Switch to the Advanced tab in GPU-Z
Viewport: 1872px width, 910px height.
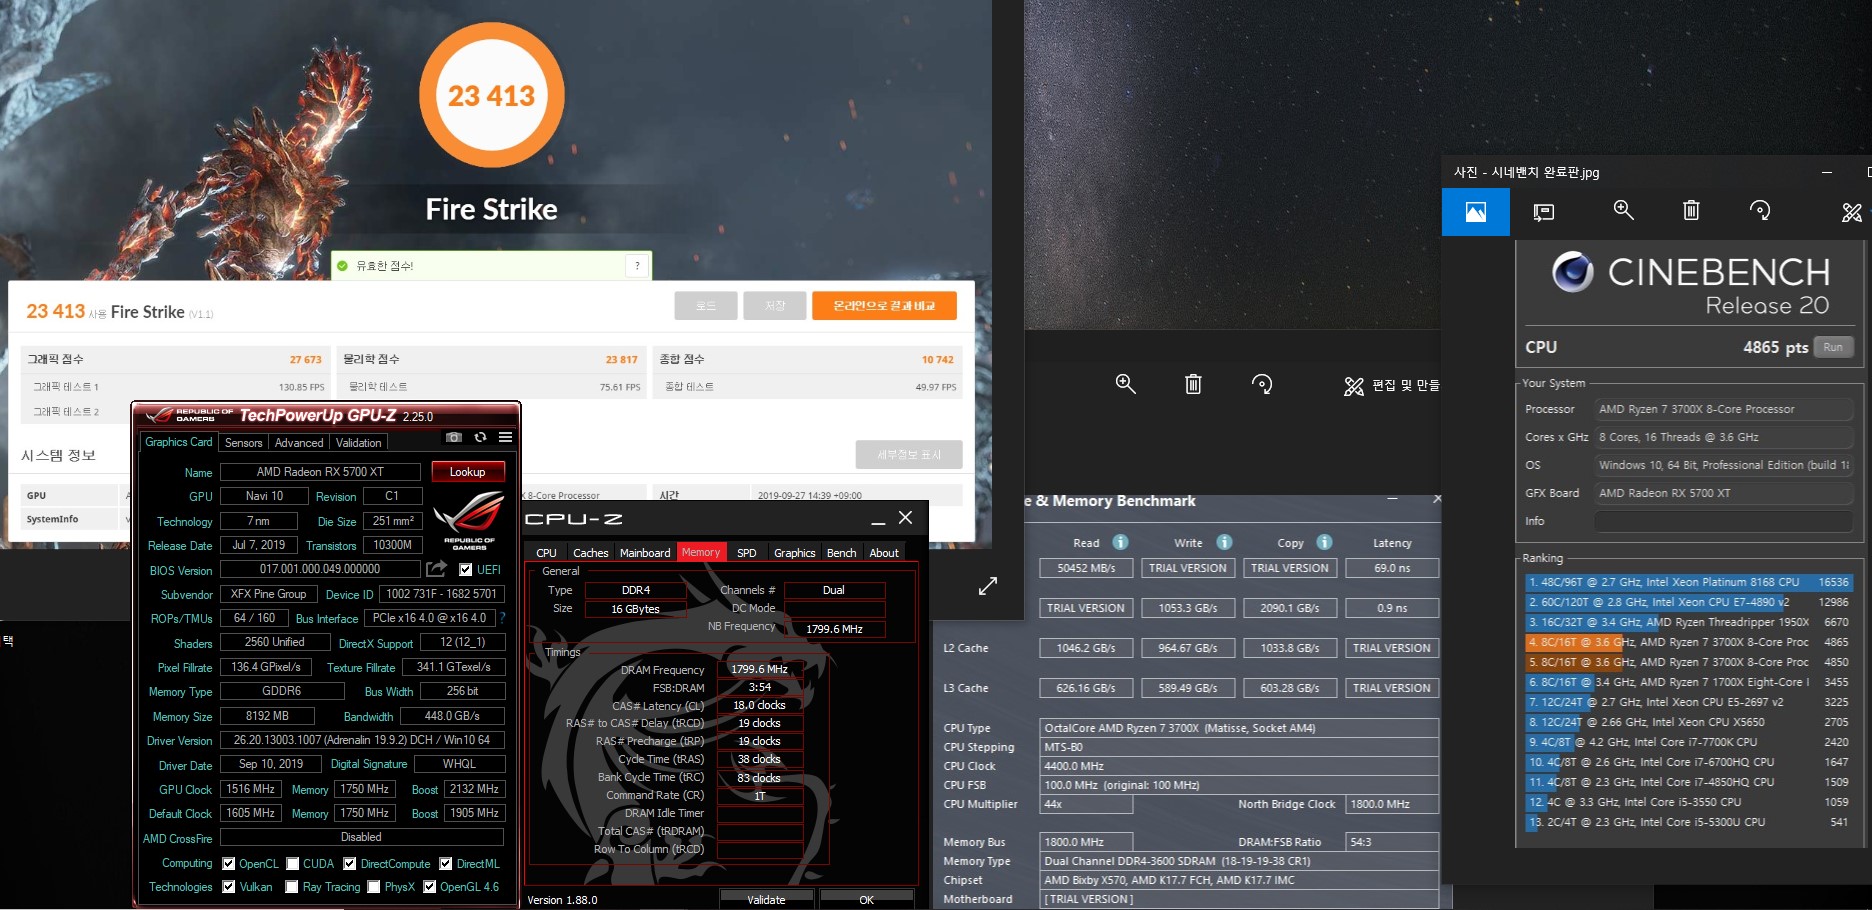[299, 442]
